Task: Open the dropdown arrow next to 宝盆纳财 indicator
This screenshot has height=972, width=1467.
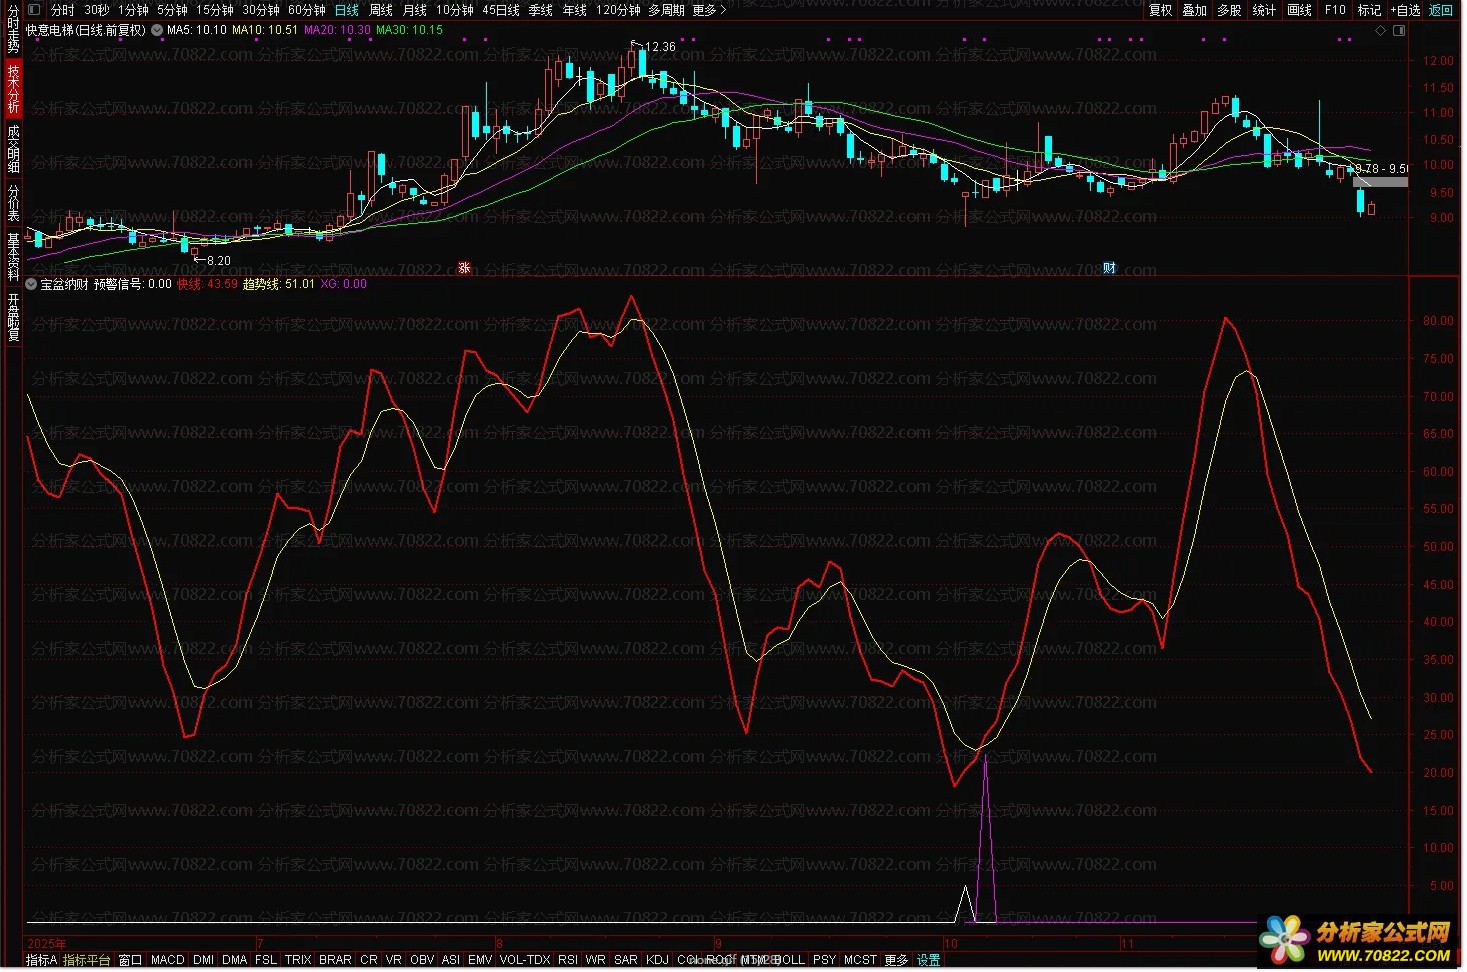Action: coord(31,284)
